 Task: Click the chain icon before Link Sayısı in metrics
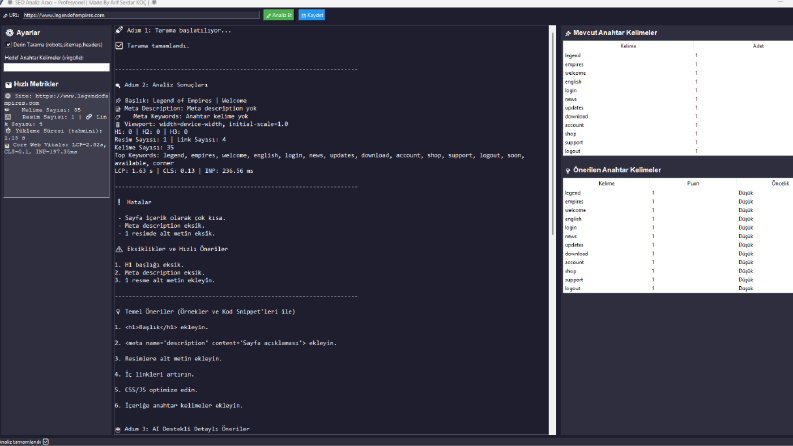point(89,117)
